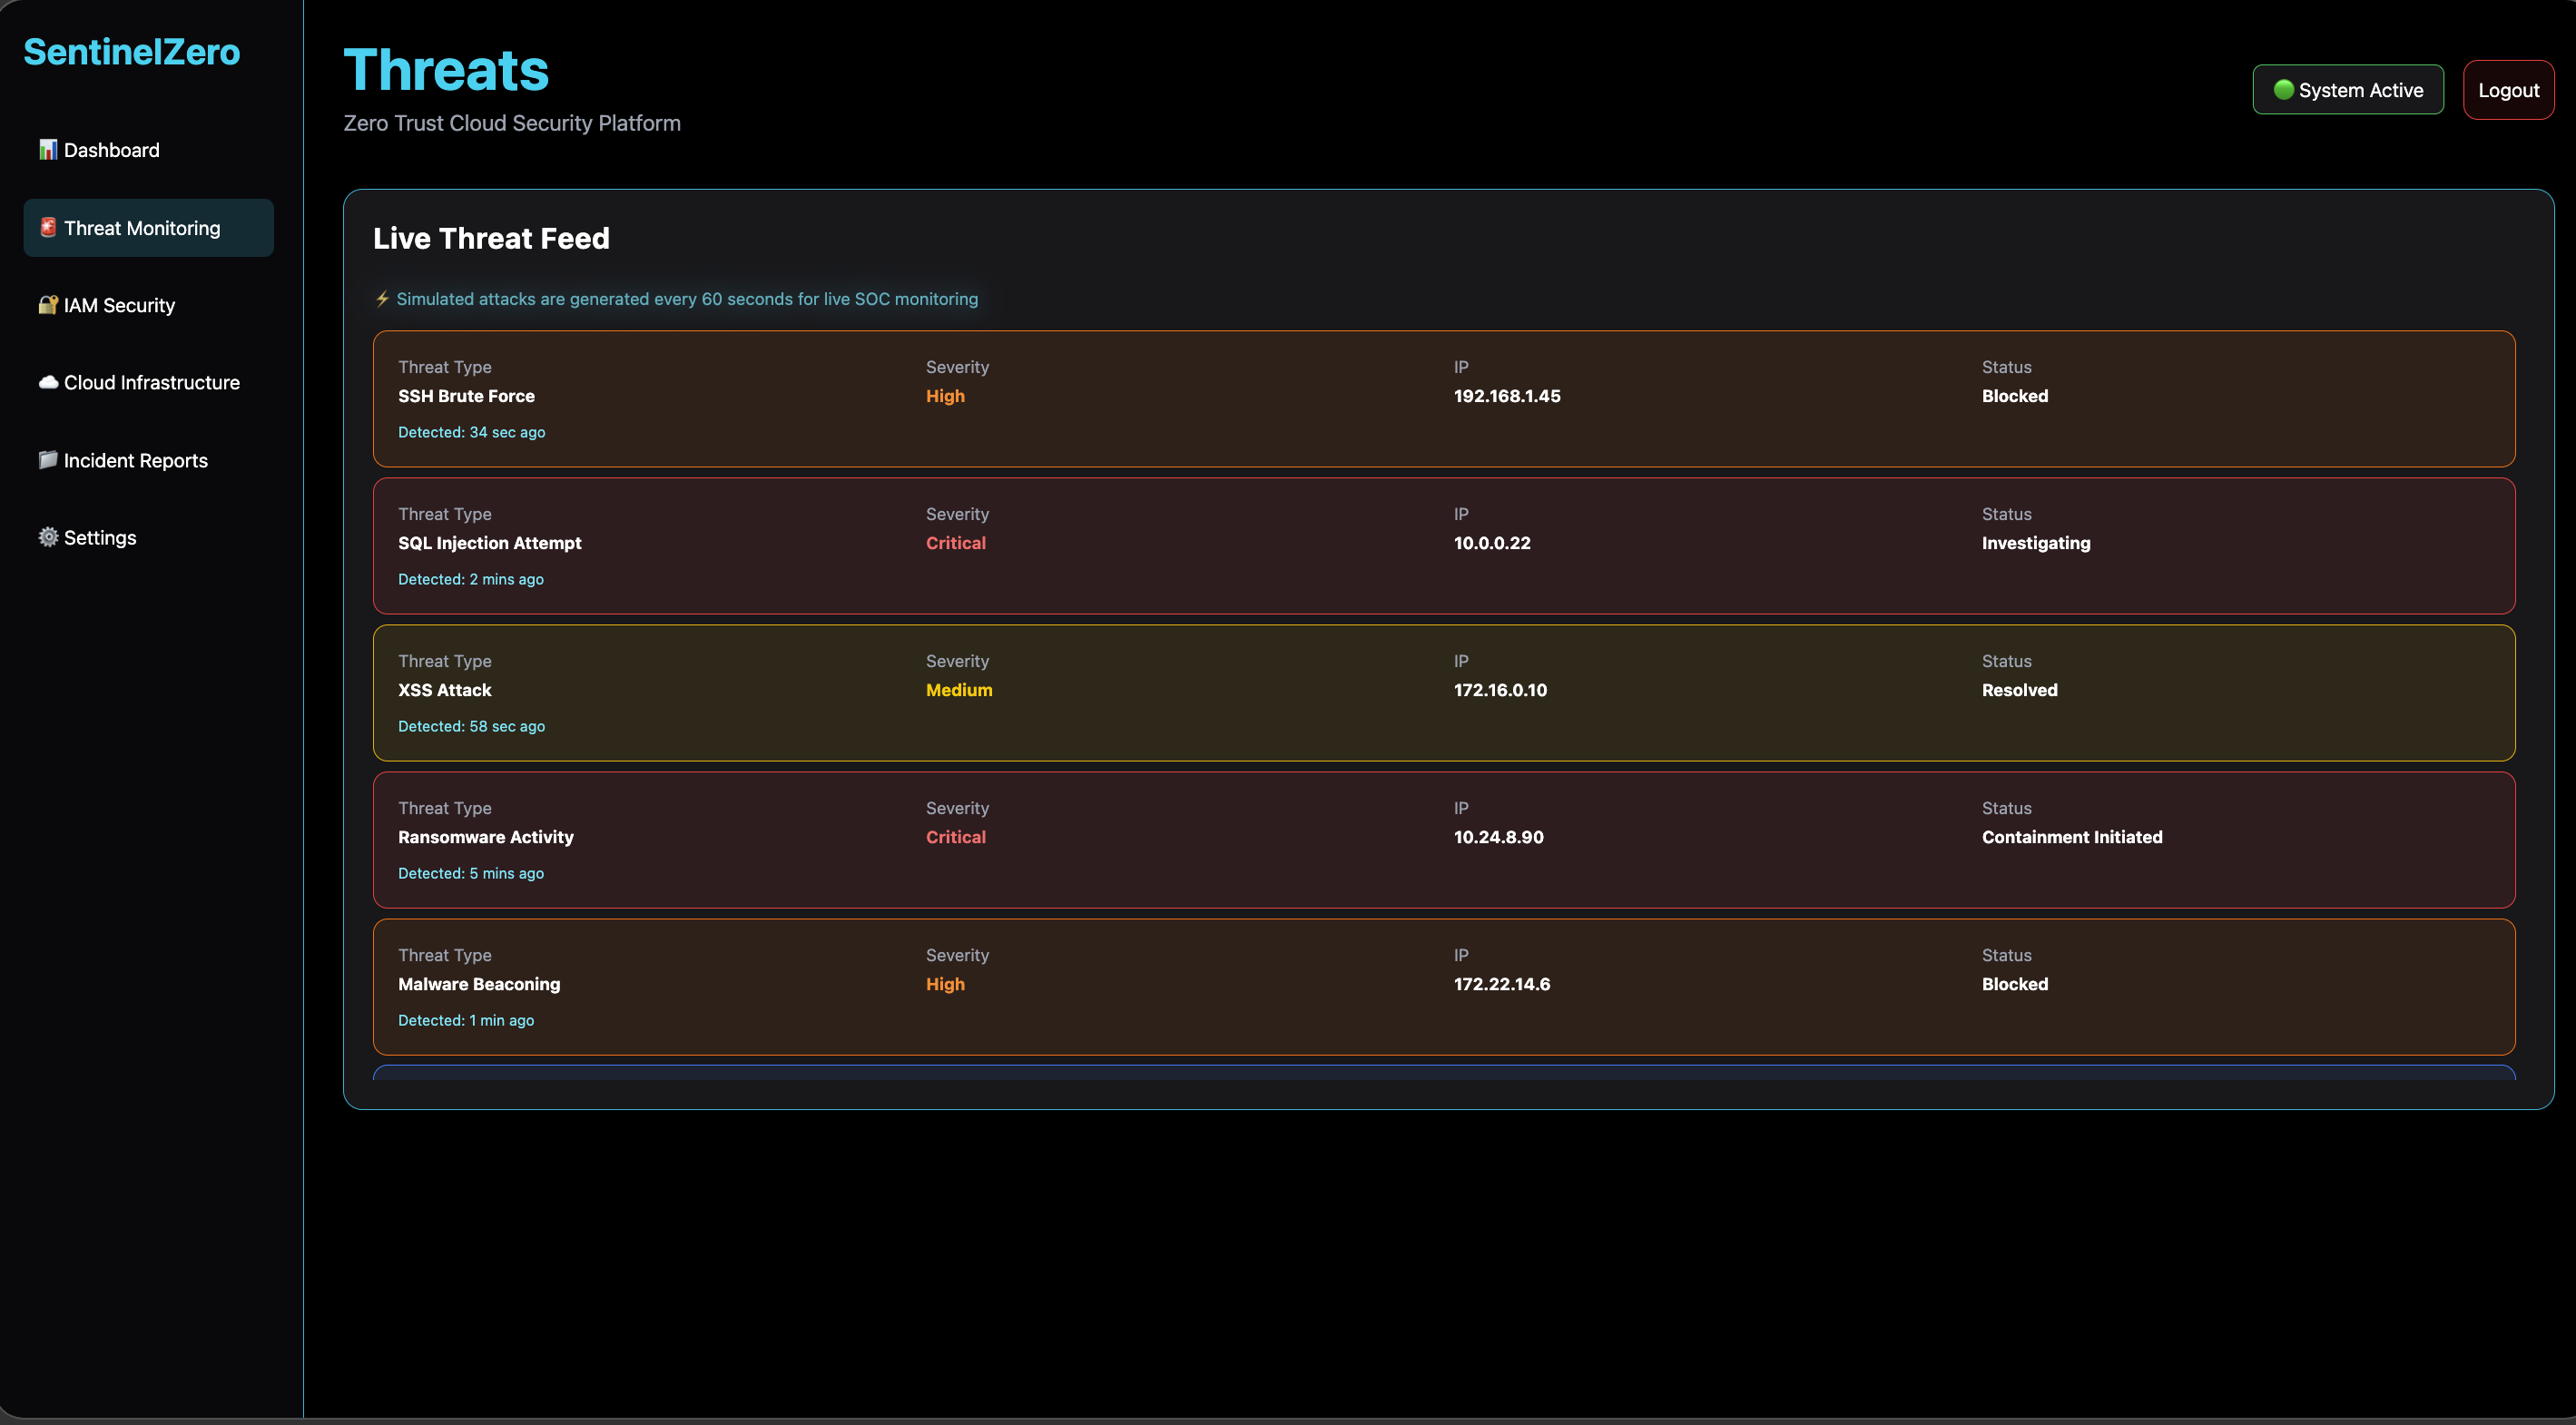Select the SQL Injection Attempt threat card

[x=1444, y=546]
